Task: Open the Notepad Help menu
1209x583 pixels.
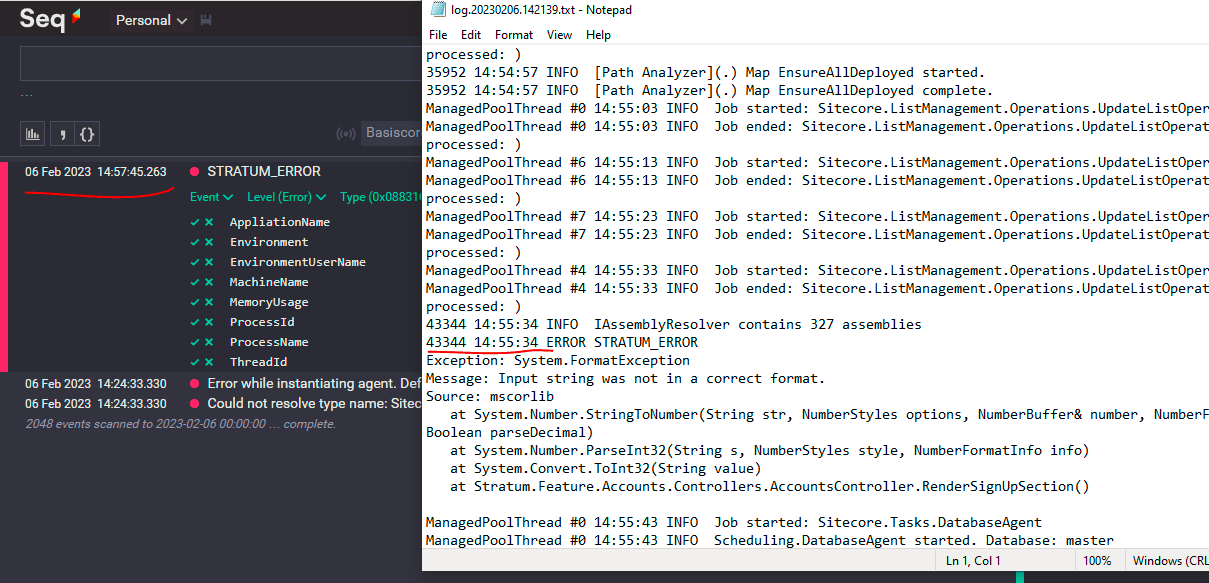Action: pyautogui.click(x=598, y=35)
